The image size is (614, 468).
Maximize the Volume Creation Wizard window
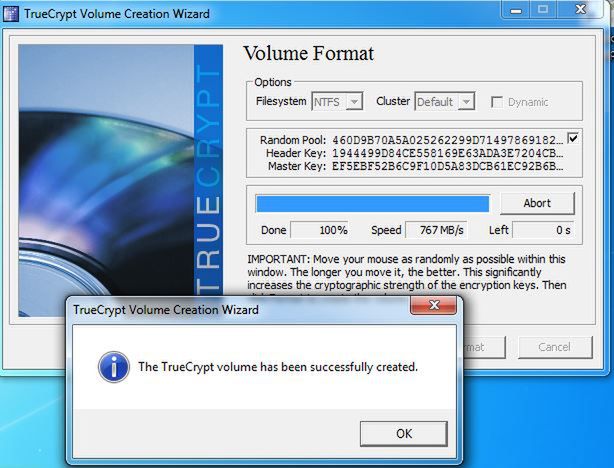coord(543,9)
